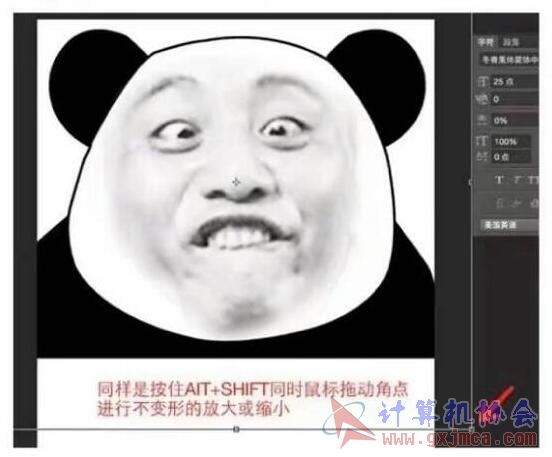Click the vertical scale field showing 100%
This screenshot has width=552, height=457.
pos(511,142)
